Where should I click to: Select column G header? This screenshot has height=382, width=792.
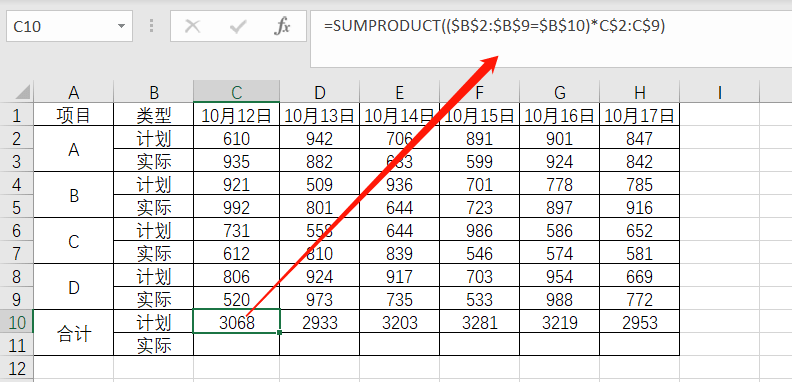tap(559, 92)
